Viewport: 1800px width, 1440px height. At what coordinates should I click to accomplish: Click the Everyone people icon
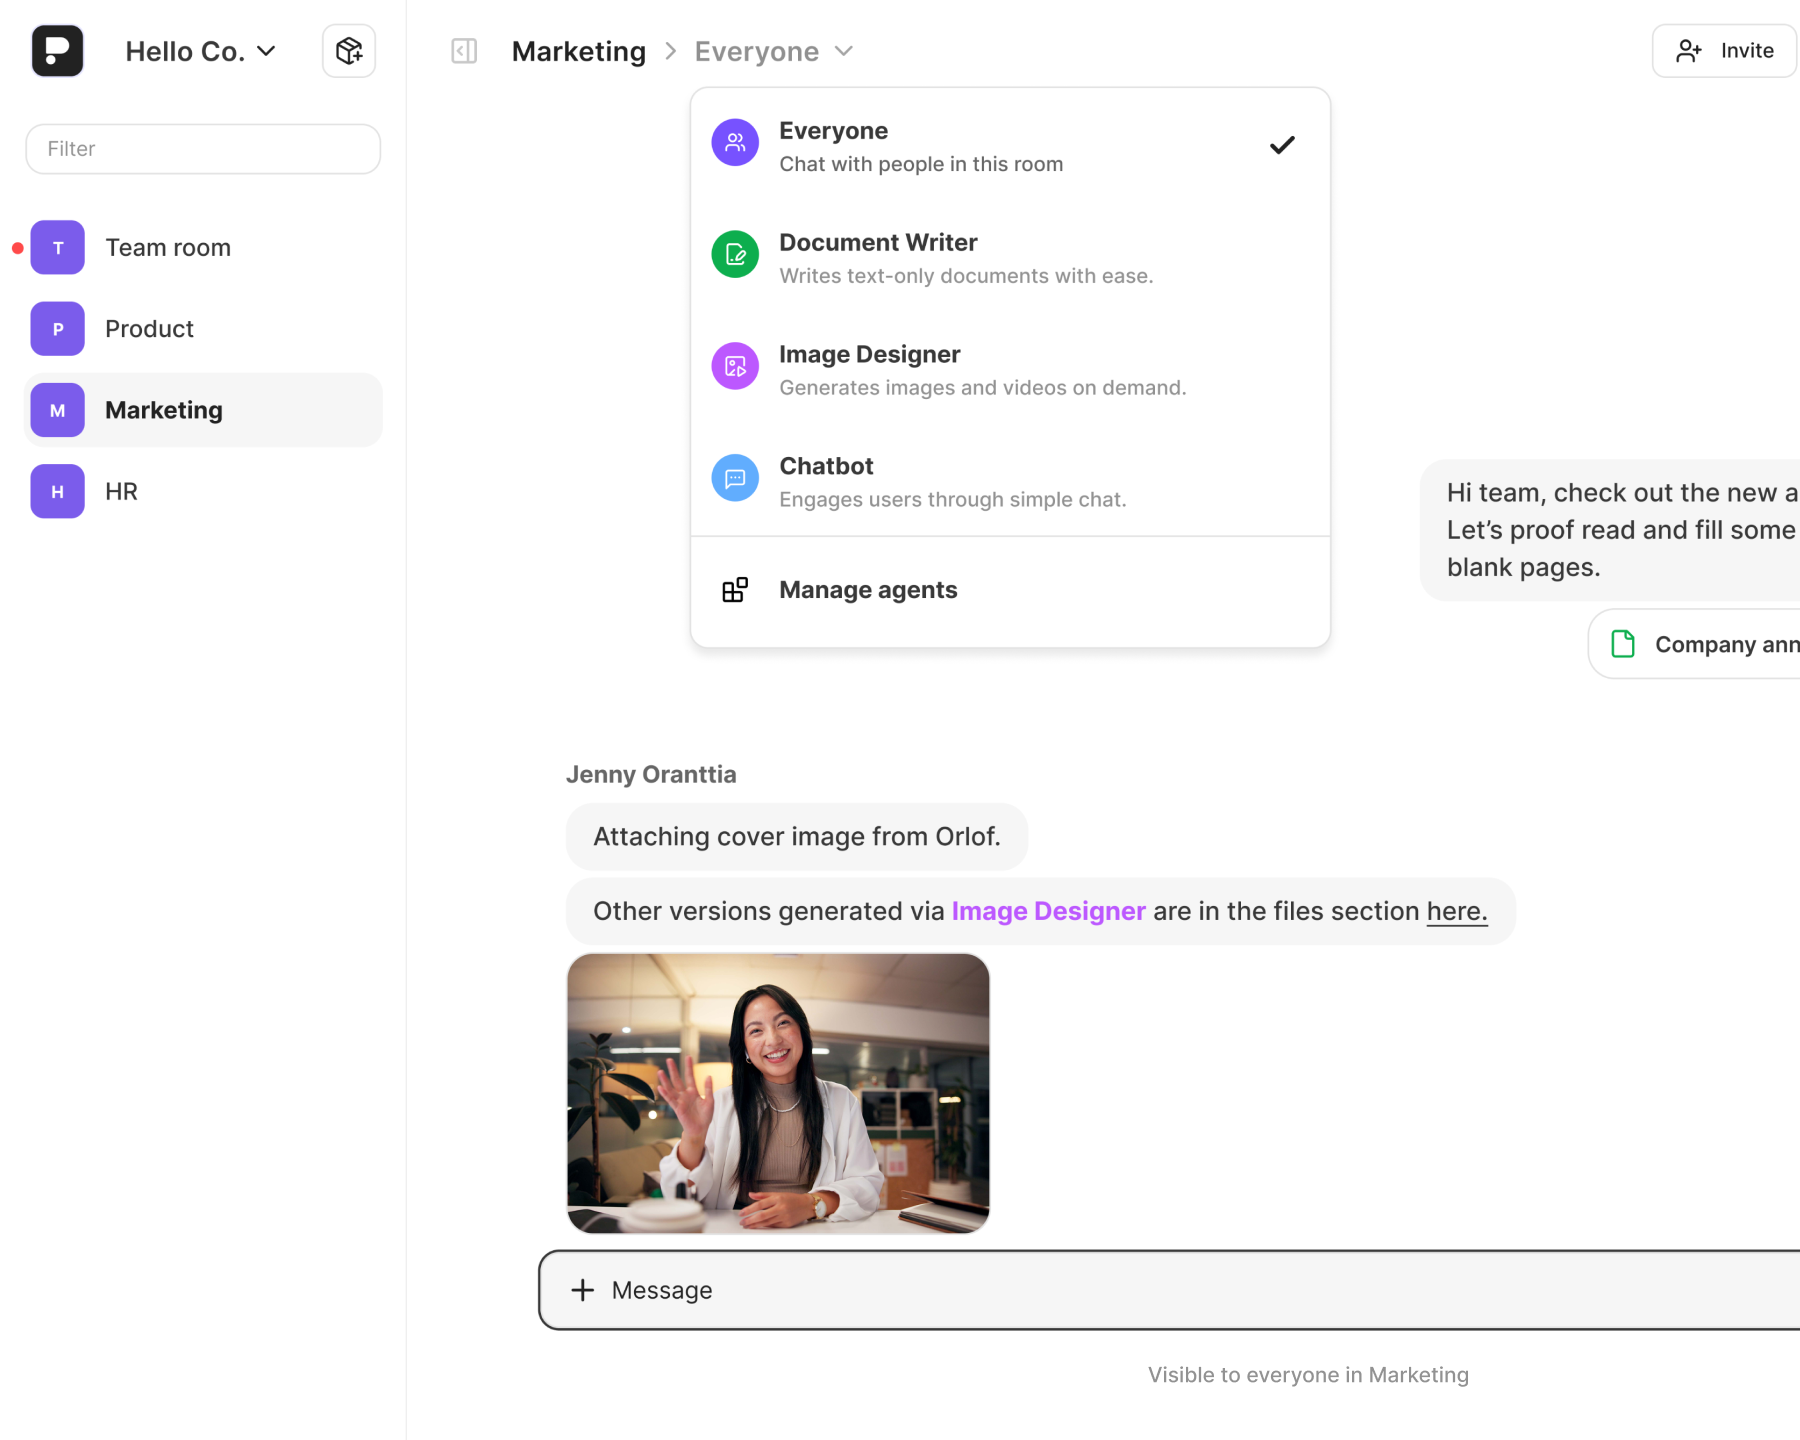point(735,142)
